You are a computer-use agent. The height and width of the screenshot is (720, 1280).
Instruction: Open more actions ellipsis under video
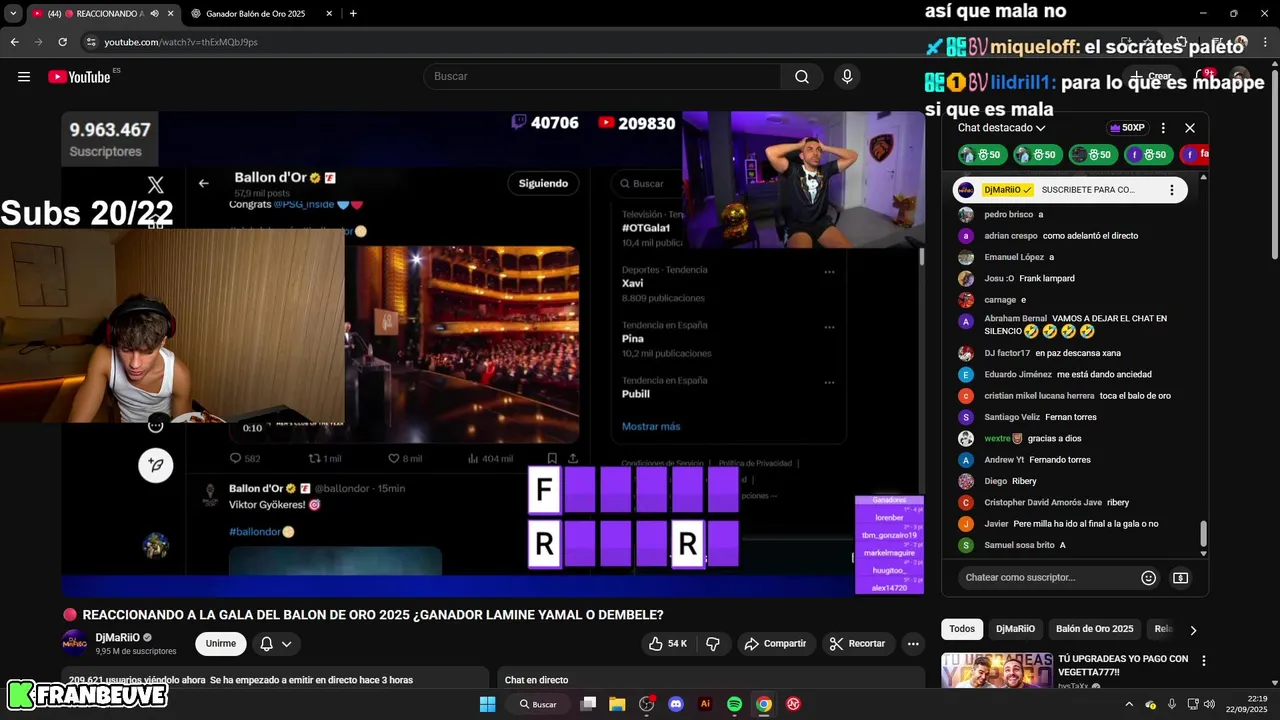pyautogui.click(x=913, y=644)
